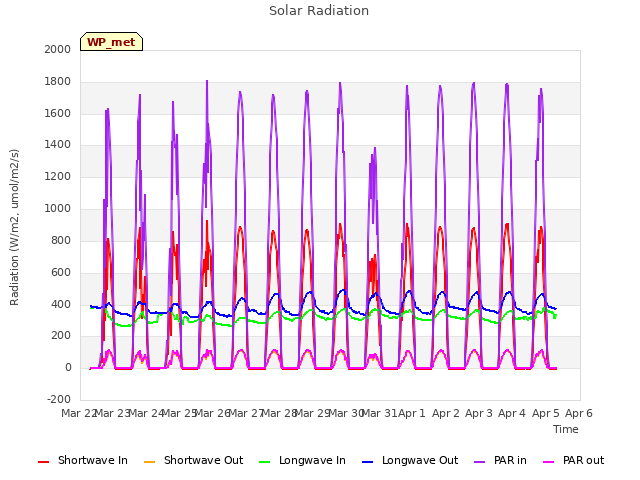The width and height of the screenshot is (640, 480).
Task: Click the orange Shortwave Out color swatch
Action: 149,462
